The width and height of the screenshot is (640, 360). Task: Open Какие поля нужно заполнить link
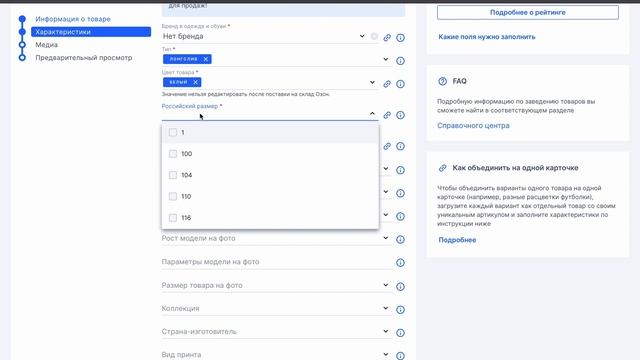point(487,37)
